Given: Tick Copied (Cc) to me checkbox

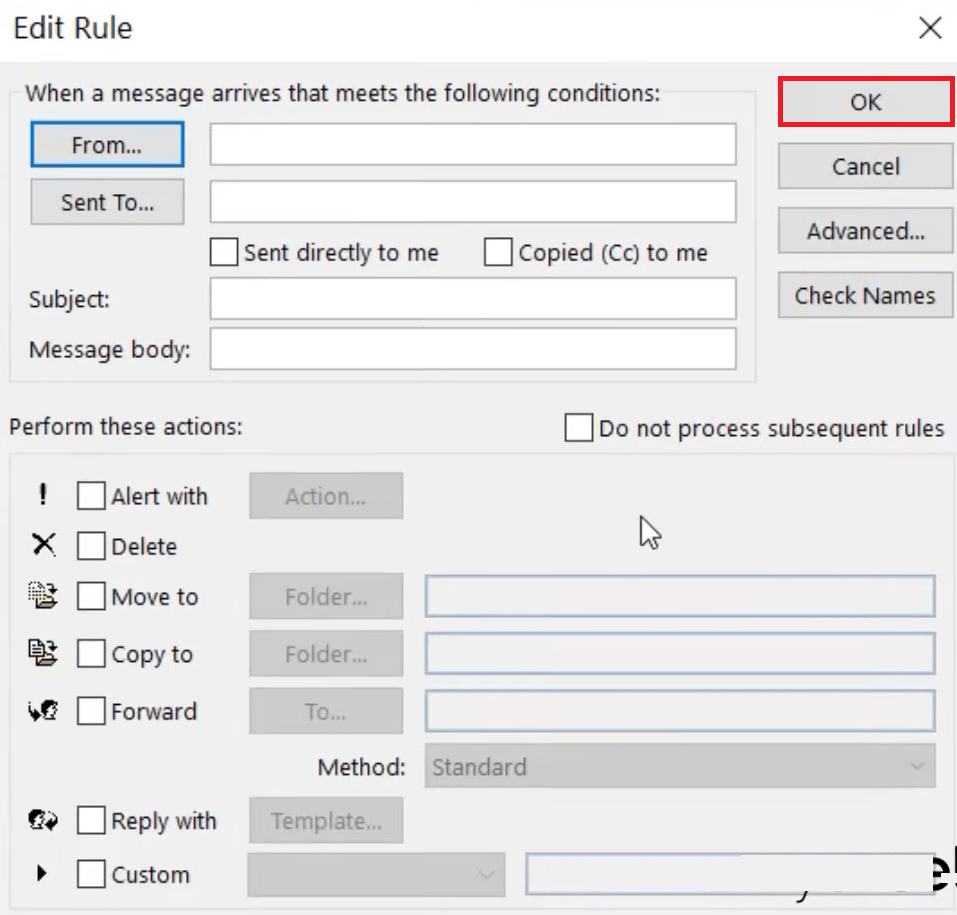Looking at the screenshot, I should tap(497, 252).
